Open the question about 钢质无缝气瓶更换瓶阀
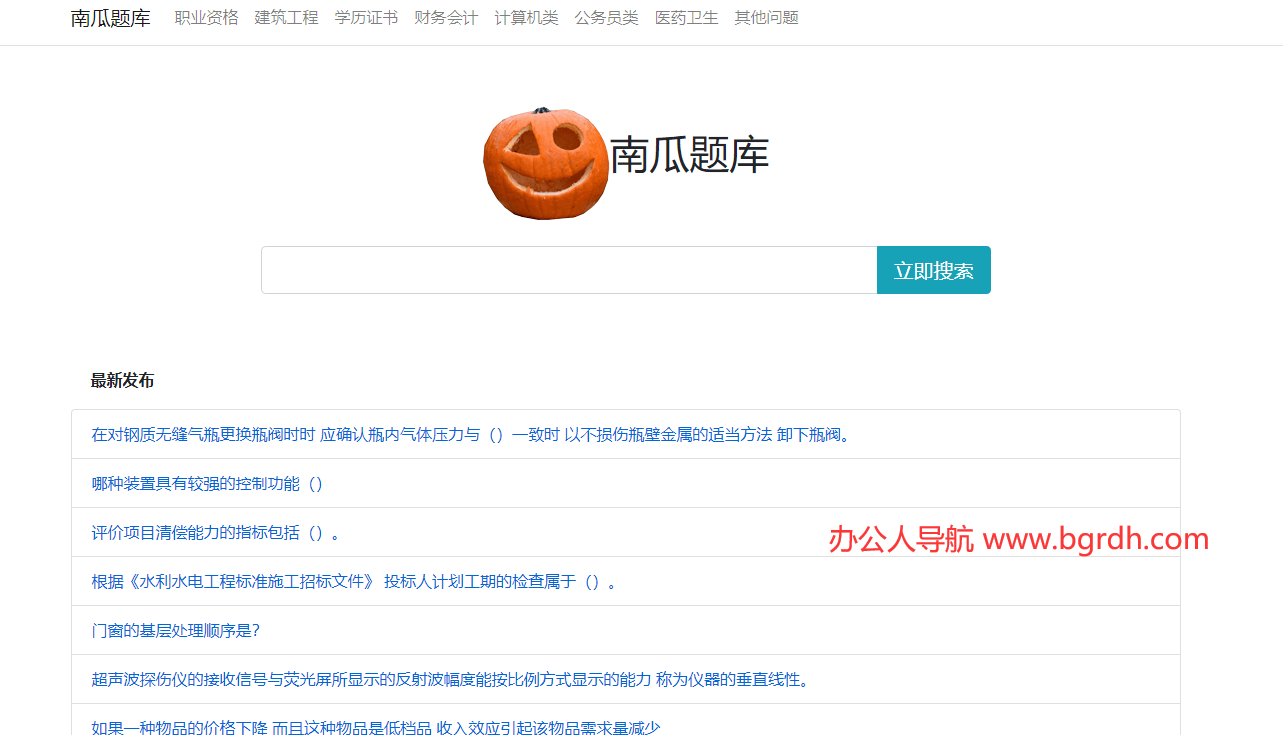Image resolution: width=1283 pixels, height=735 pixels. (468, 434)
